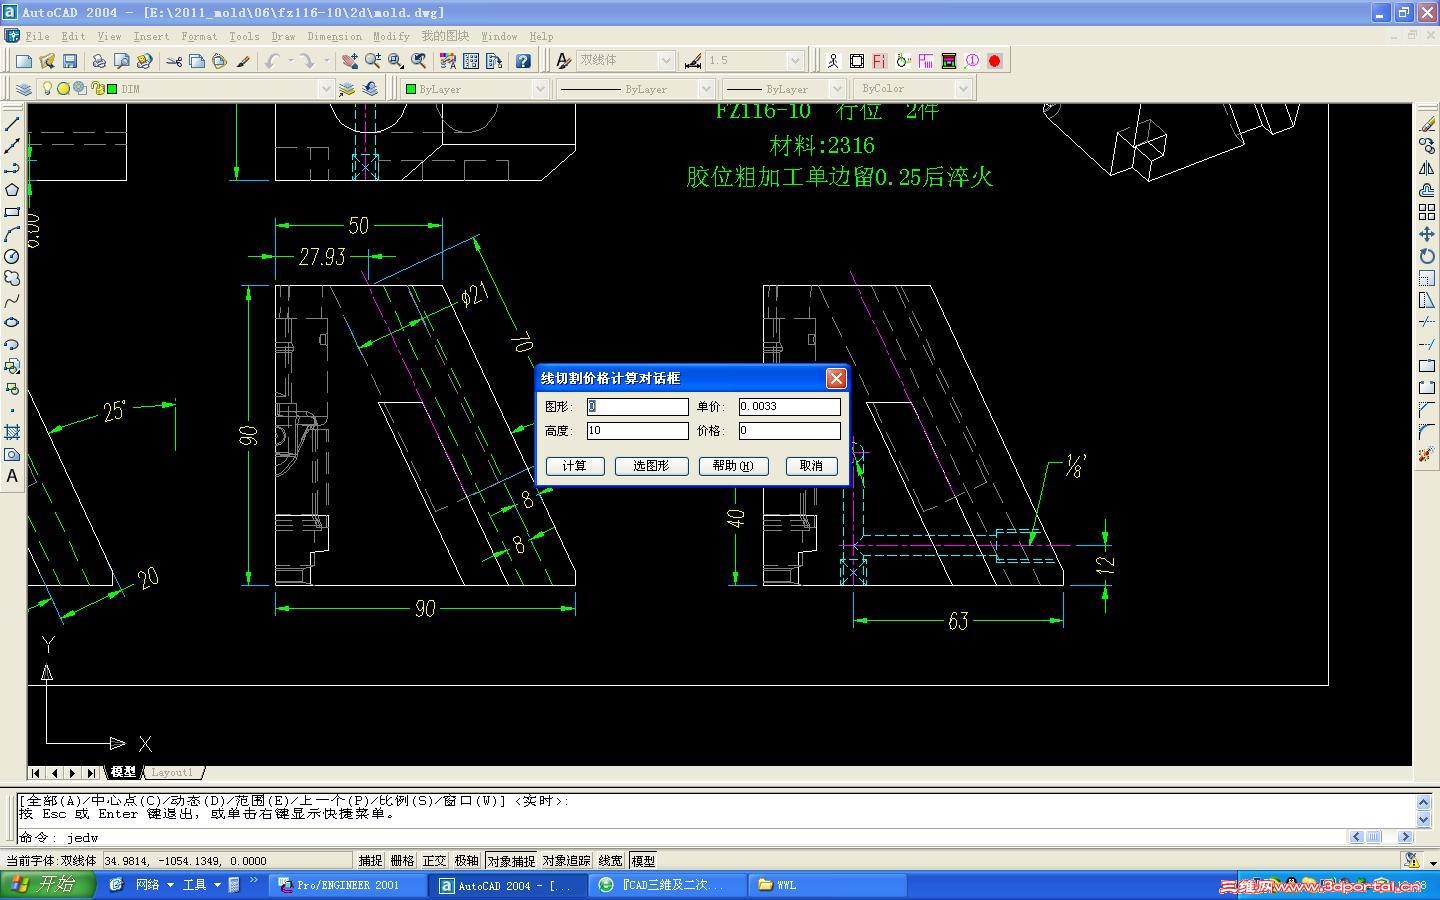Click the Save disk icon

point(70,61)
